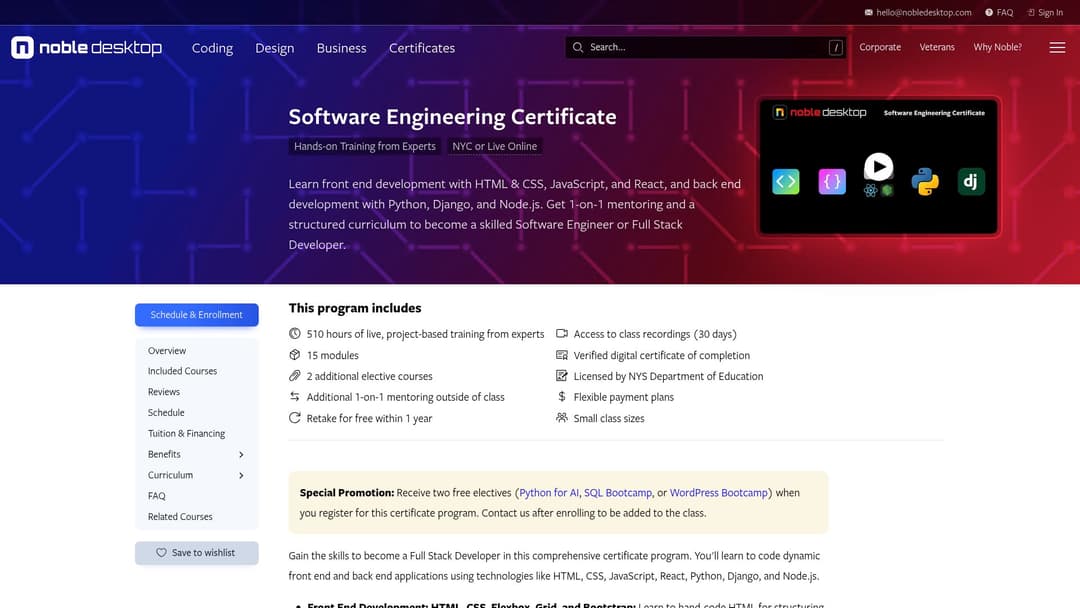The image size is (1080, 608).
Task: Click the heart icon on Save to wishlist
Action: coord(161,553)
